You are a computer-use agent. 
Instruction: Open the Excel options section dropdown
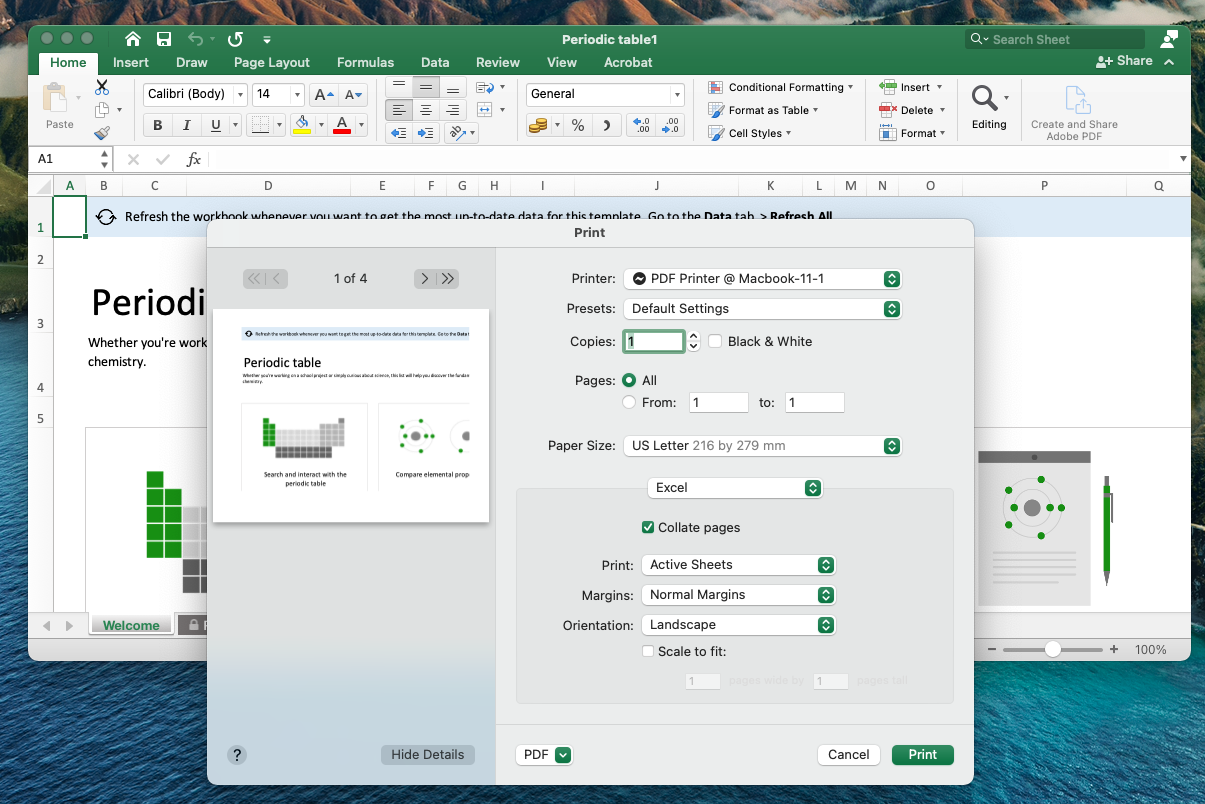pyautogui.click(x=735, y=488)
